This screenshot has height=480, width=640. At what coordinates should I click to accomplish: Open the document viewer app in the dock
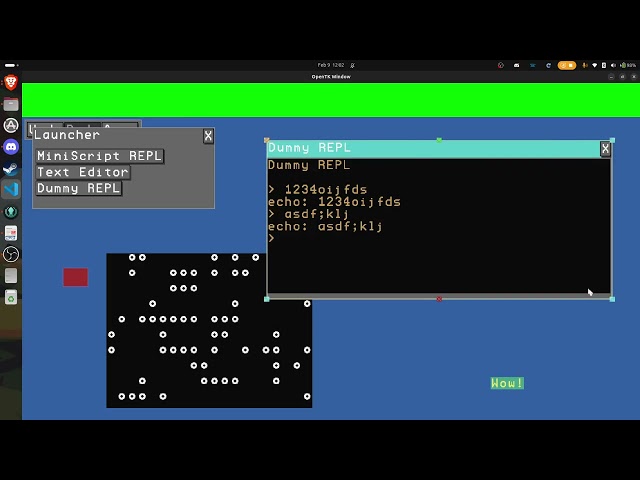coord(11,233)
